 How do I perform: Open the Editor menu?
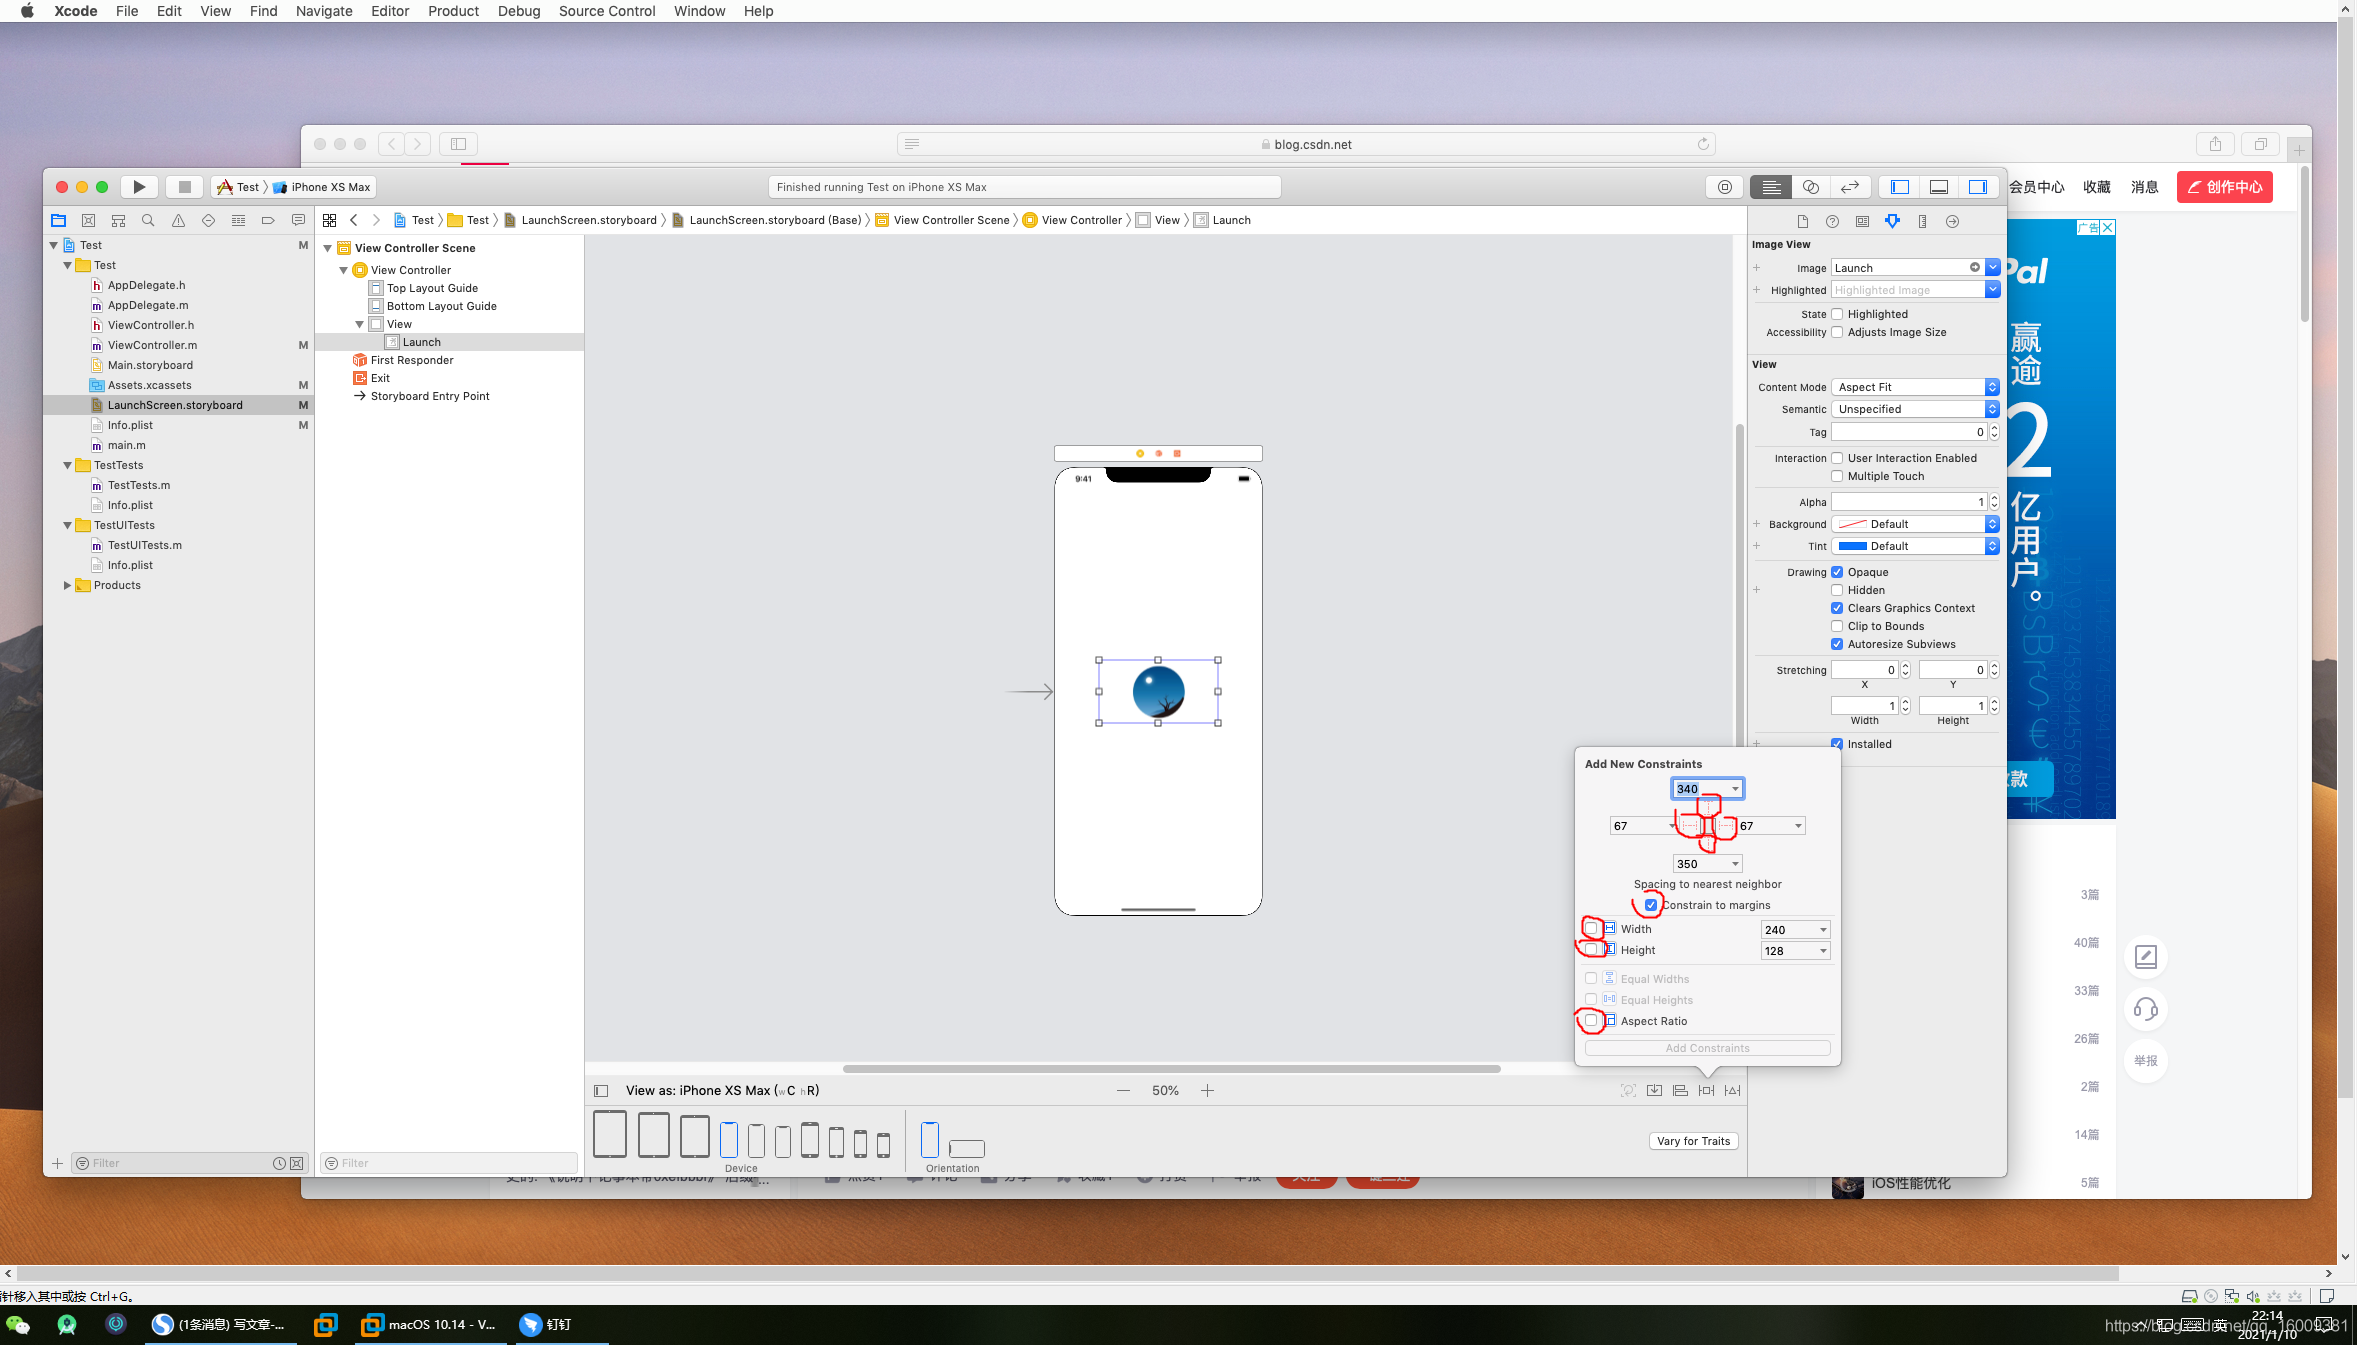(389, 11)
